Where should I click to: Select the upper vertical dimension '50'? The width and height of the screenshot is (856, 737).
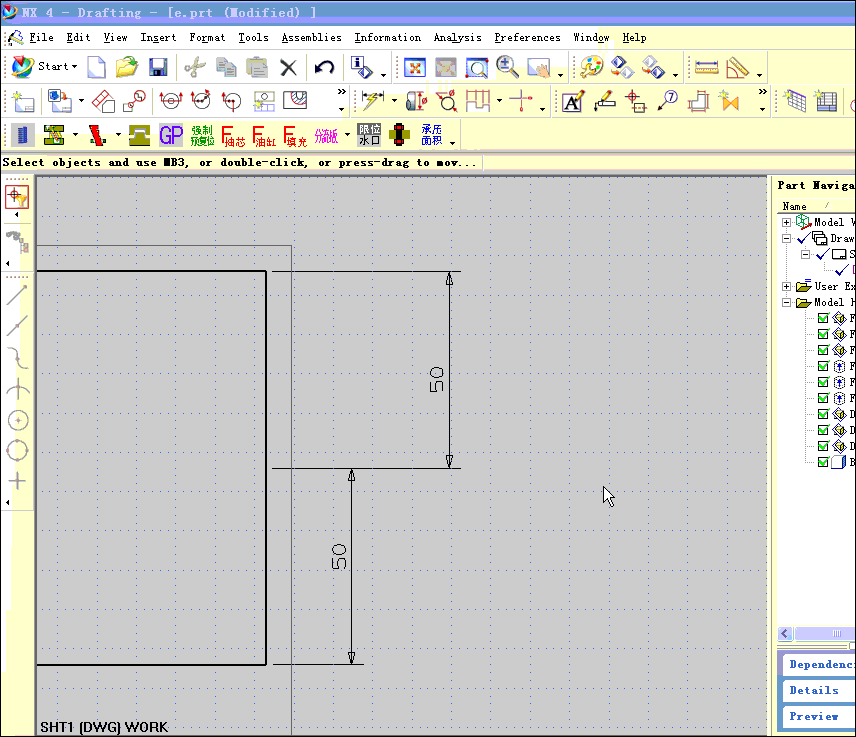coord(436,379)
